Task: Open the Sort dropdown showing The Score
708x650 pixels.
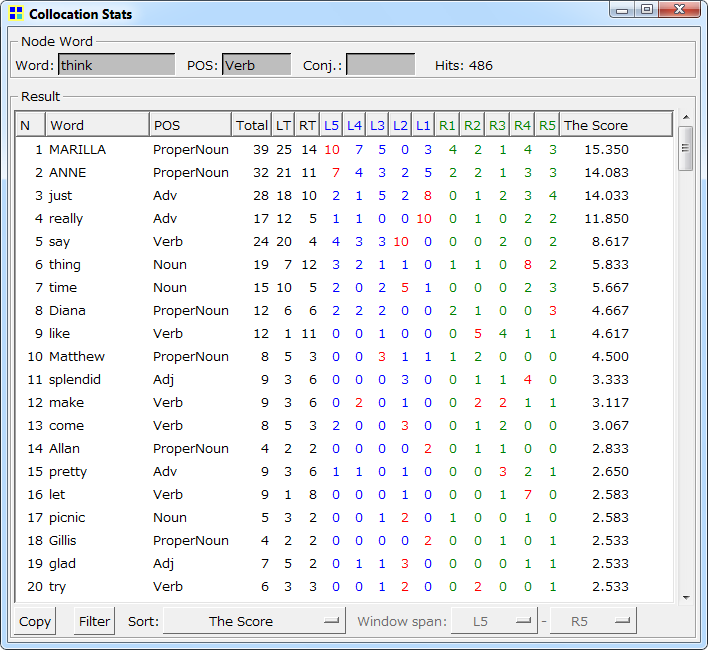Action: (x=254, y=621)
